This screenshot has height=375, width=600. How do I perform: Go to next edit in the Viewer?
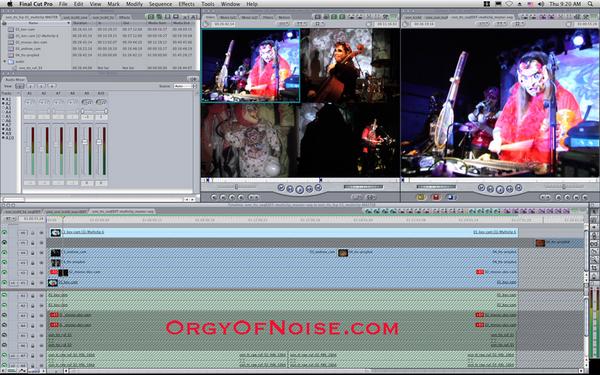pos(318,188)
